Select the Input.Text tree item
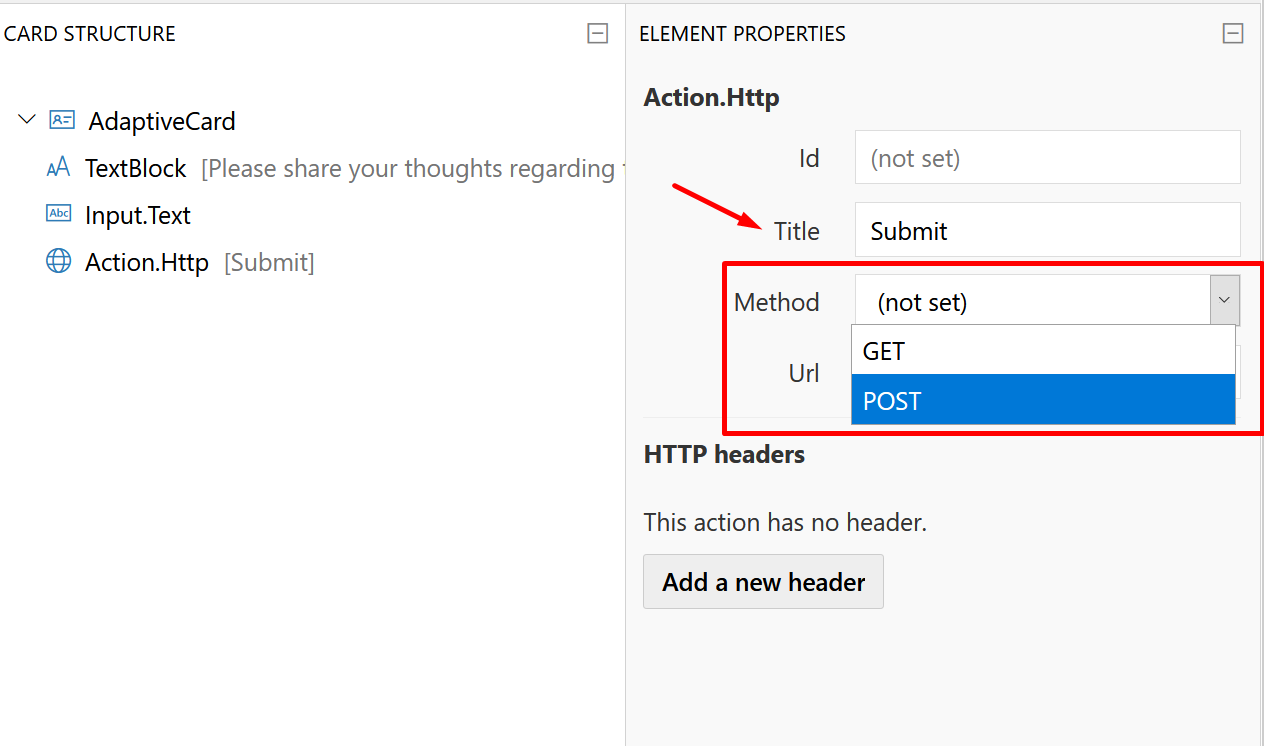 coord(138,215)
